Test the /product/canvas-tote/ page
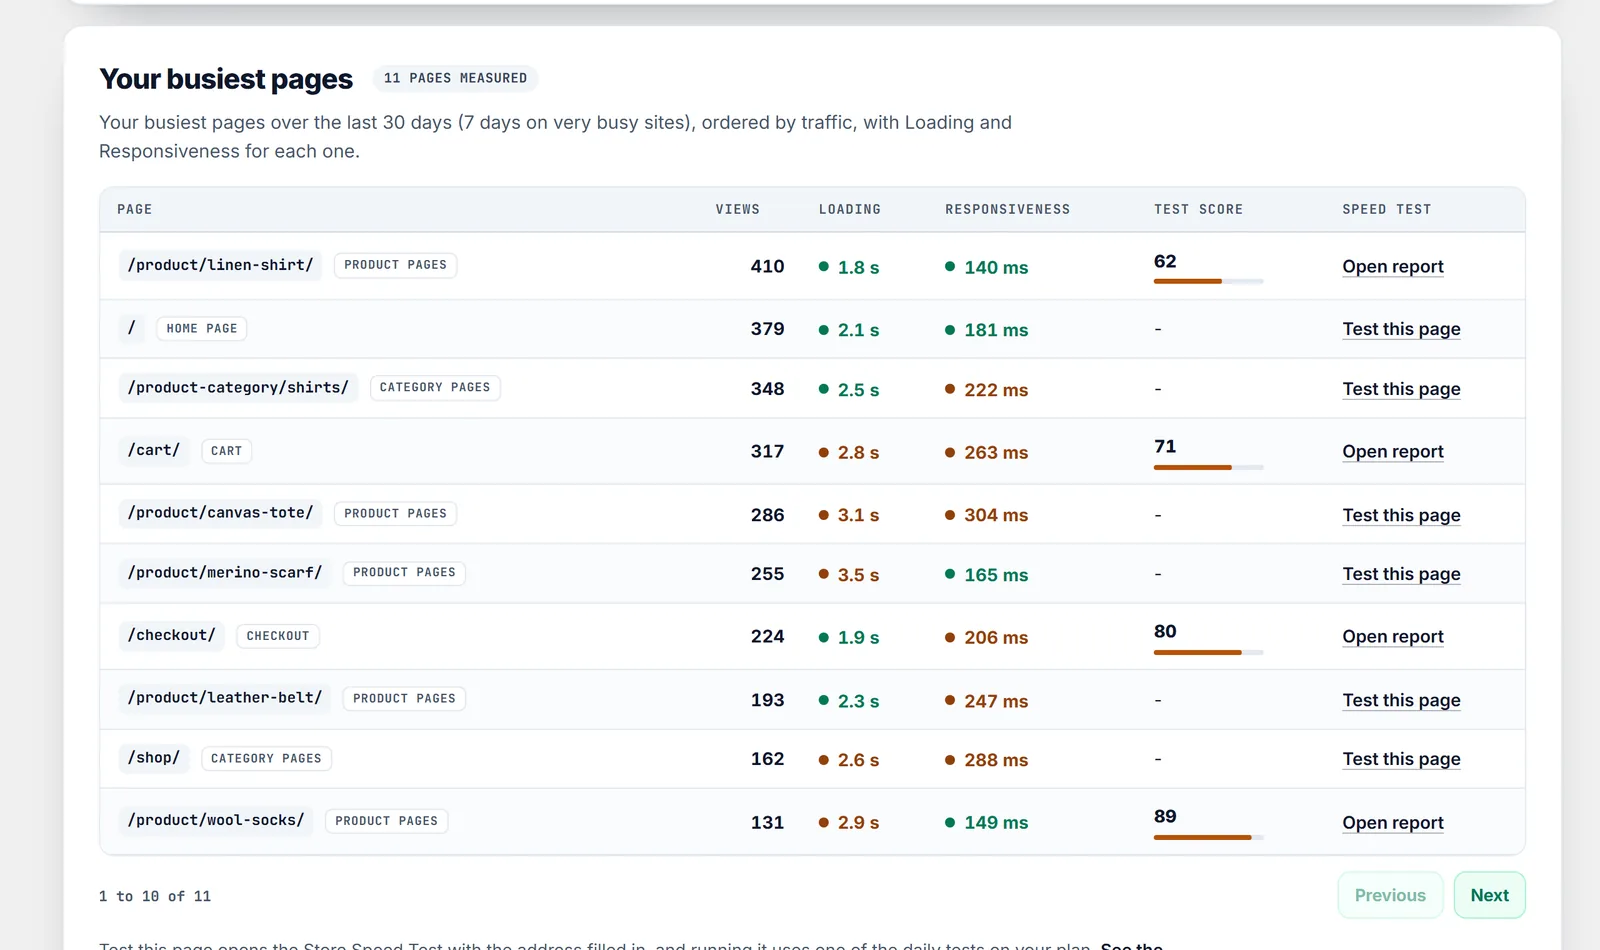1600x950 pixels. 1401,515
